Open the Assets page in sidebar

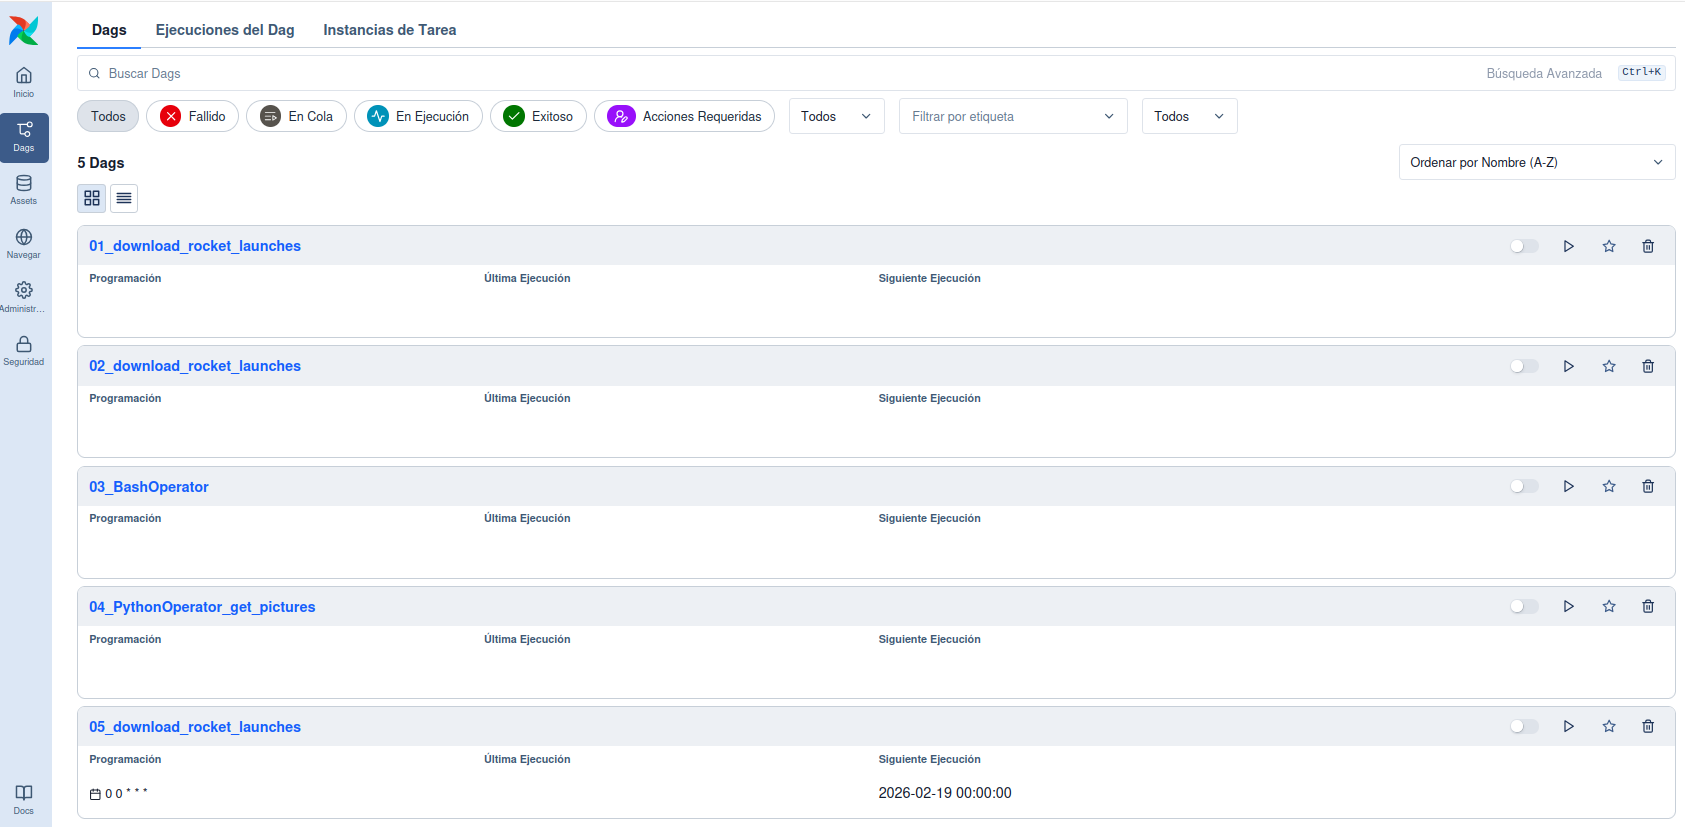24,189
